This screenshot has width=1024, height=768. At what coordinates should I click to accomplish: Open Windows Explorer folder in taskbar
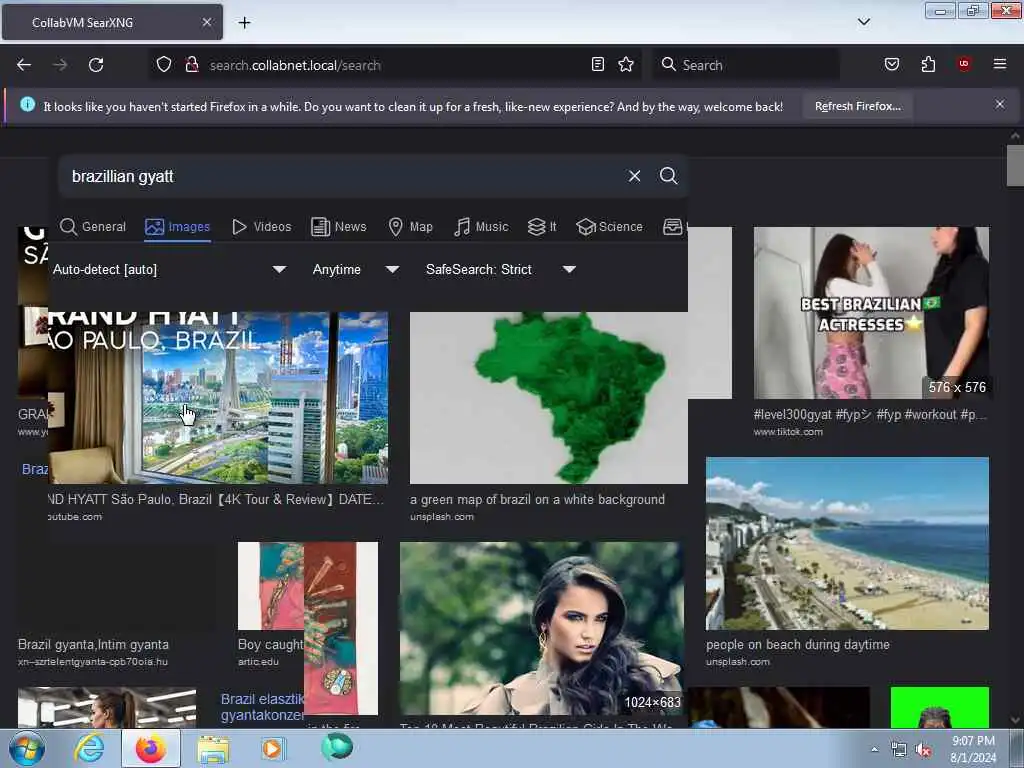tap(213, 750)
